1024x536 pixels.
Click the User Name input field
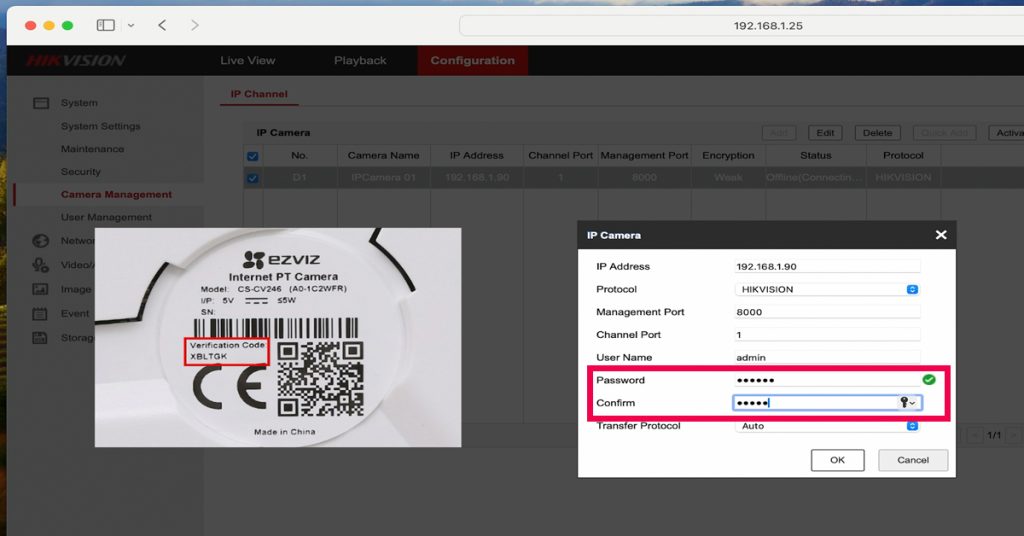(x=826, y=357)
